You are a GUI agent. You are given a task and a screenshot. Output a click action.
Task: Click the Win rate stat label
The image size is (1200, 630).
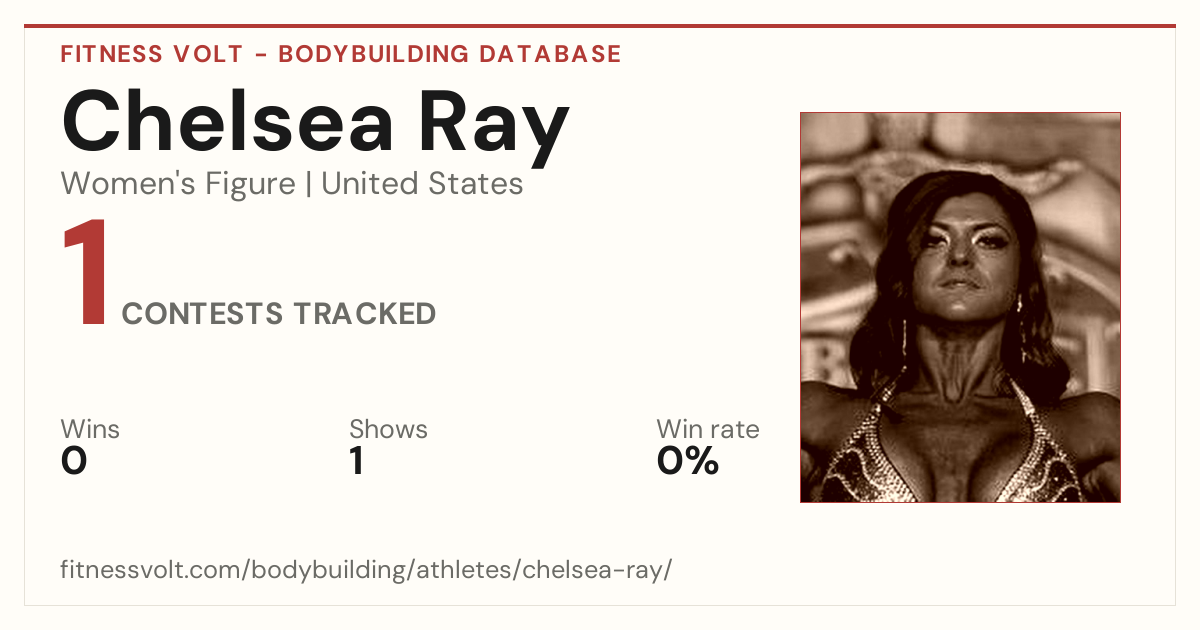click(707, 429)
